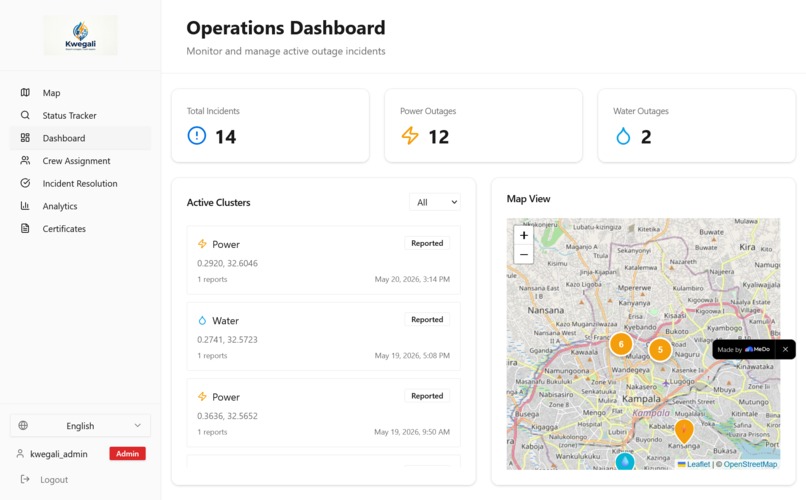Click the blue water drop map marker
Screen dimensions: 806x500
tap(625, 461)
